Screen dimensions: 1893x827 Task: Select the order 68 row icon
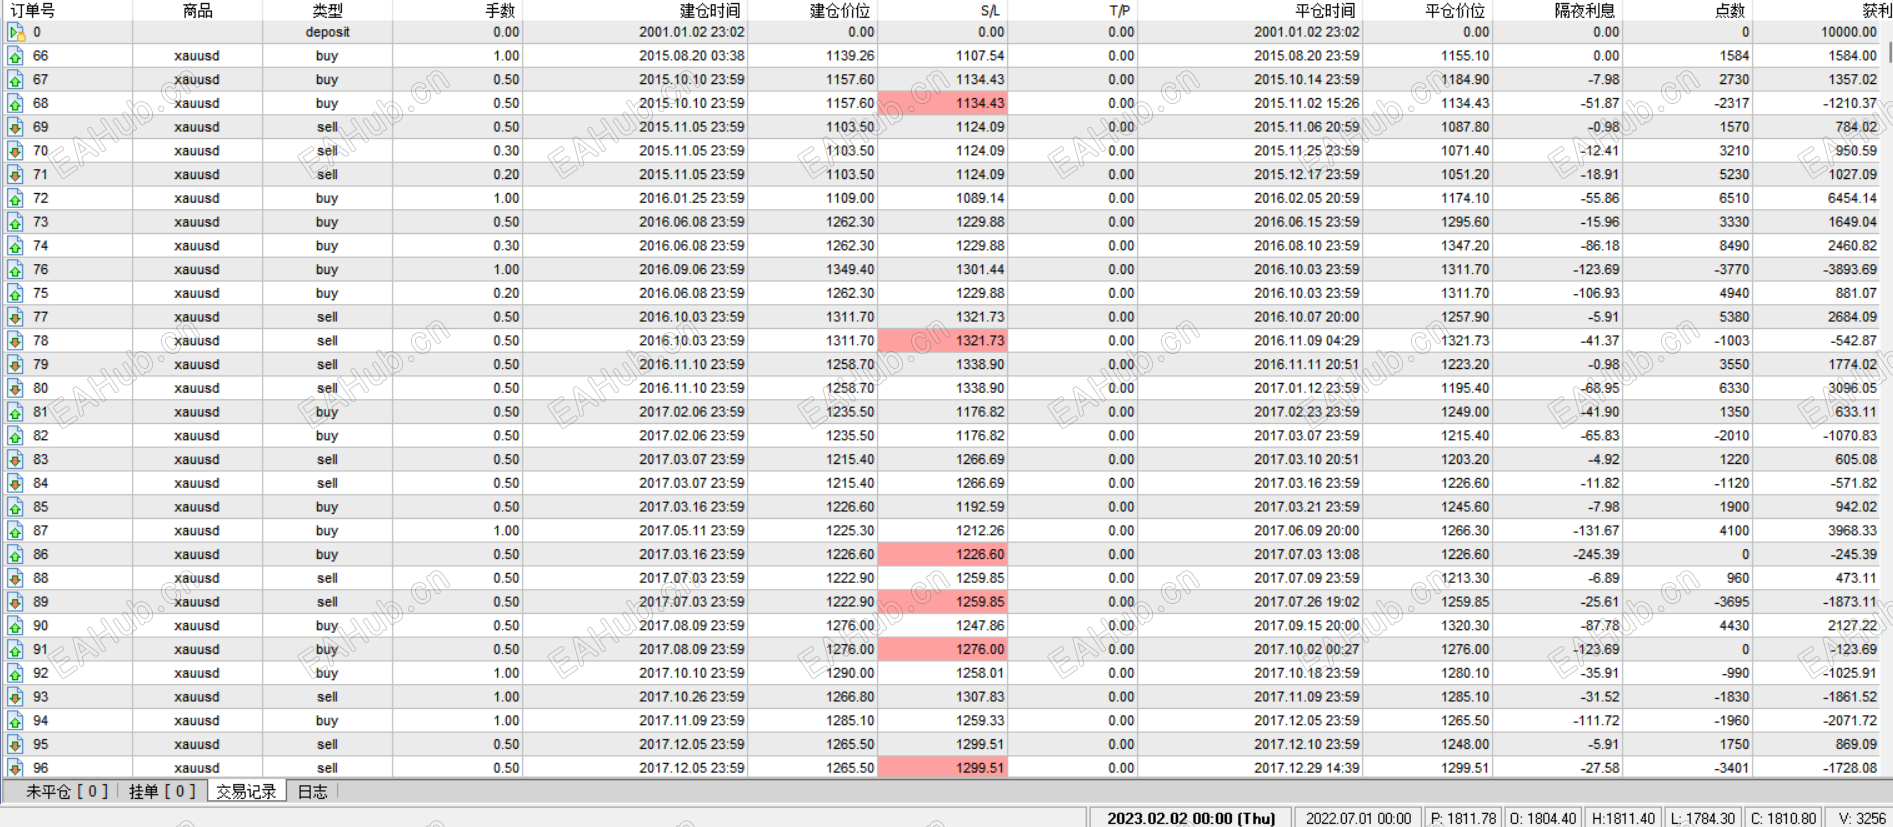15,104
